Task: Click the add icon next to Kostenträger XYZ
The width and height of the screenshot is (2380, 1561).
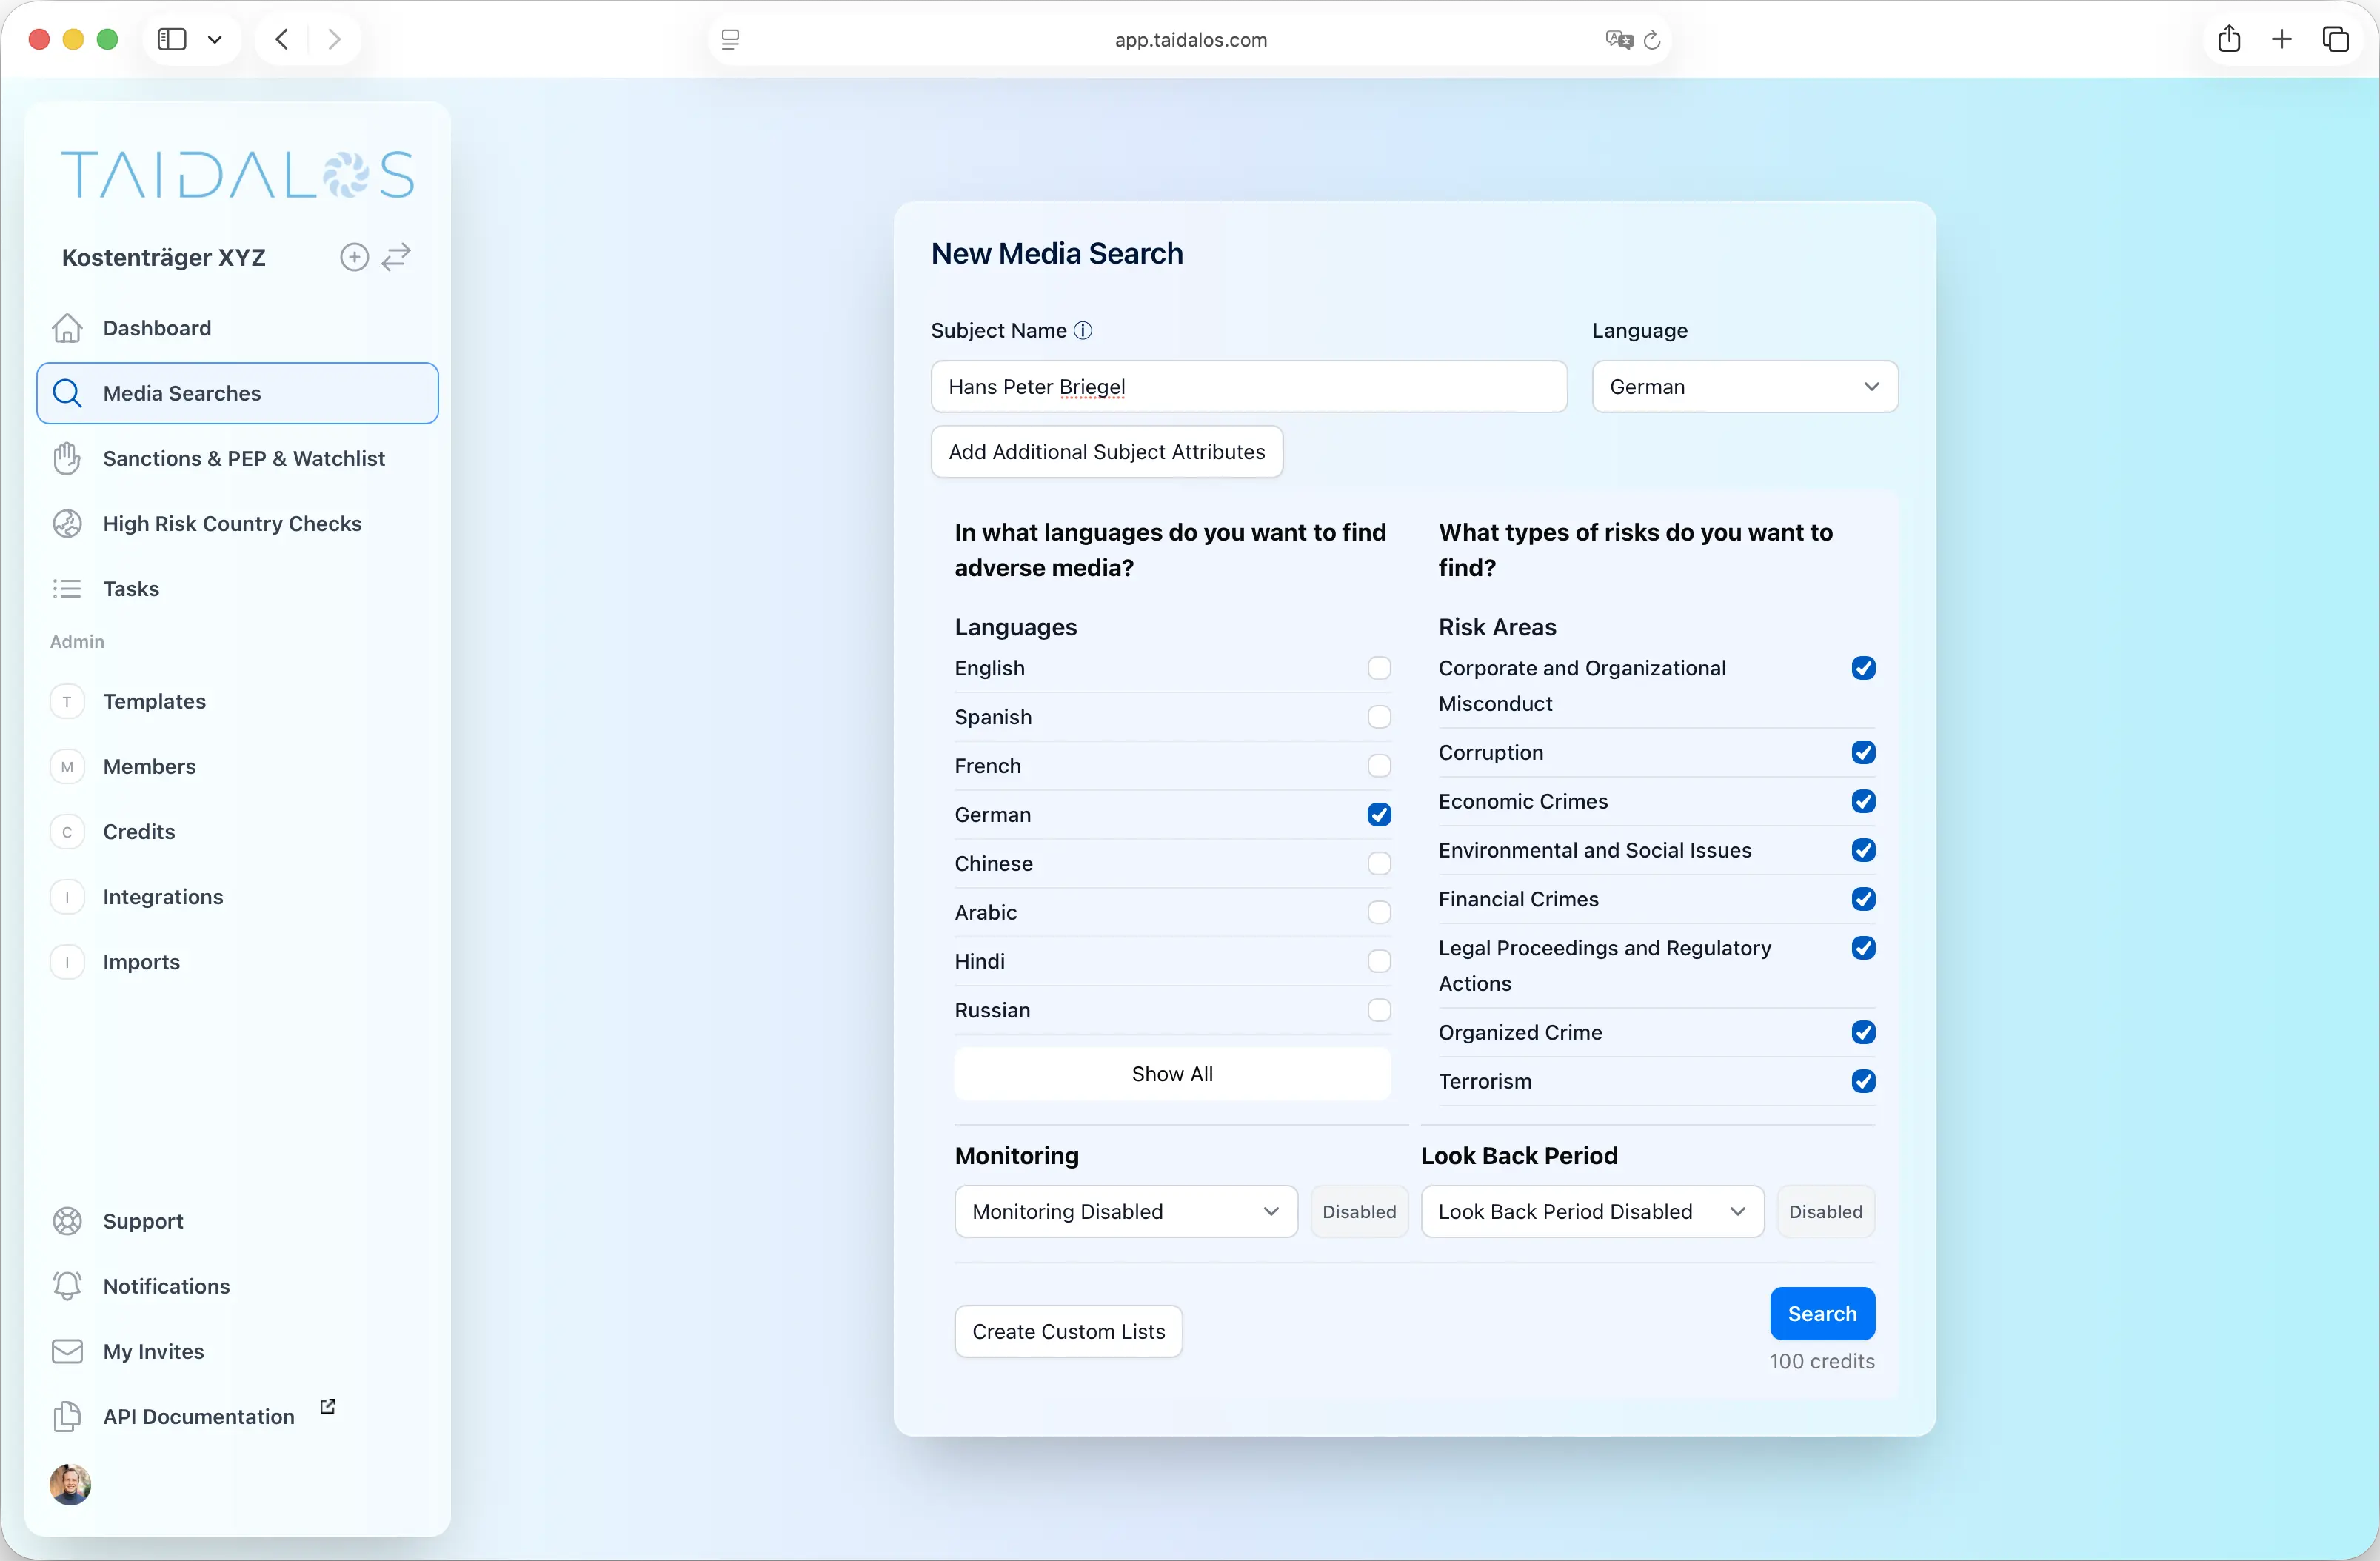Action: 354,257
